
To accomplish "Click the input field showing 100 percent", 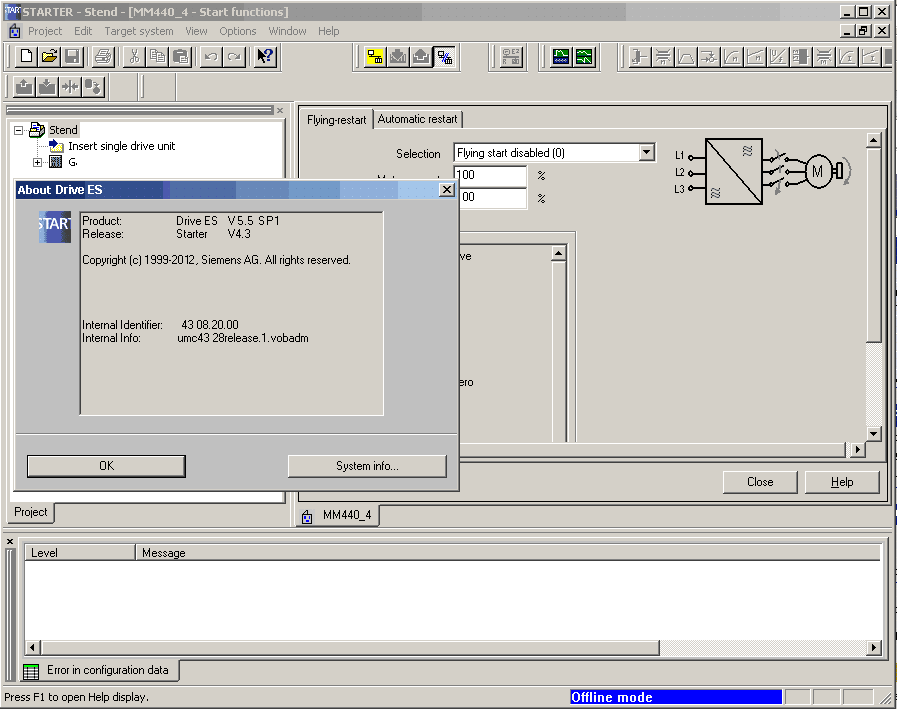I will [x=490, y=175].
